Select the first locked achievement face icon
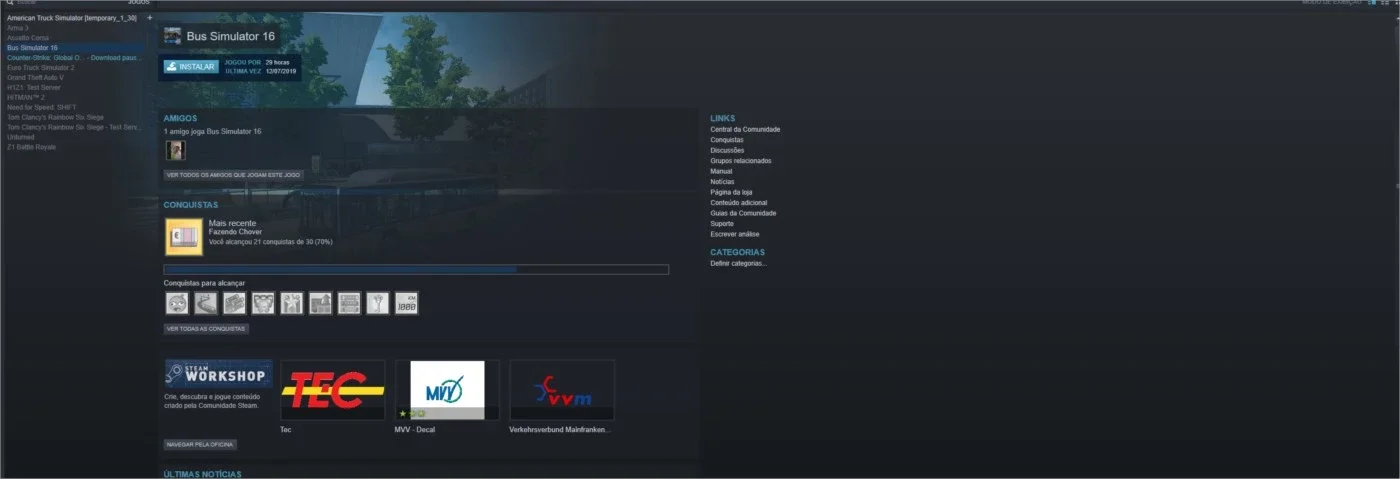Image resolution: width=1400 pixels, height=479 pixels. pos(177,303)
